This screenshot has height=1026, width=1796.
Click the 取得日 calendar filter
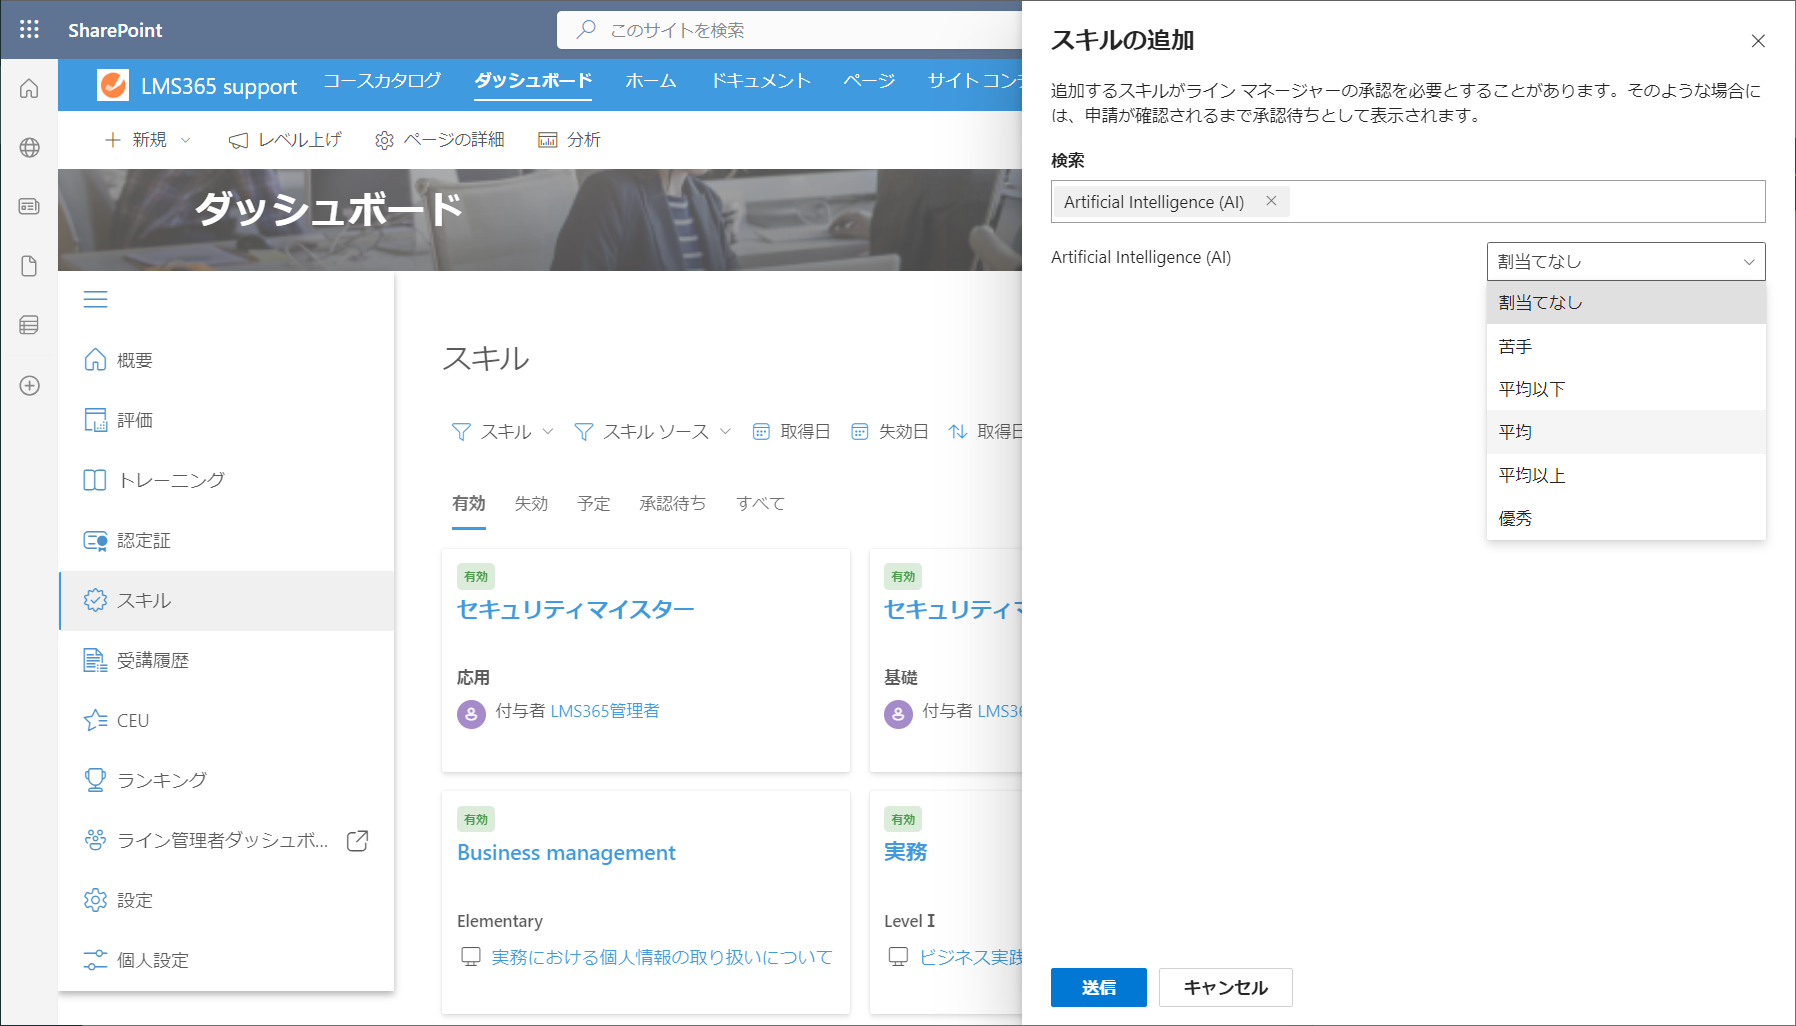pyautogui.click(x=791, y=432)
